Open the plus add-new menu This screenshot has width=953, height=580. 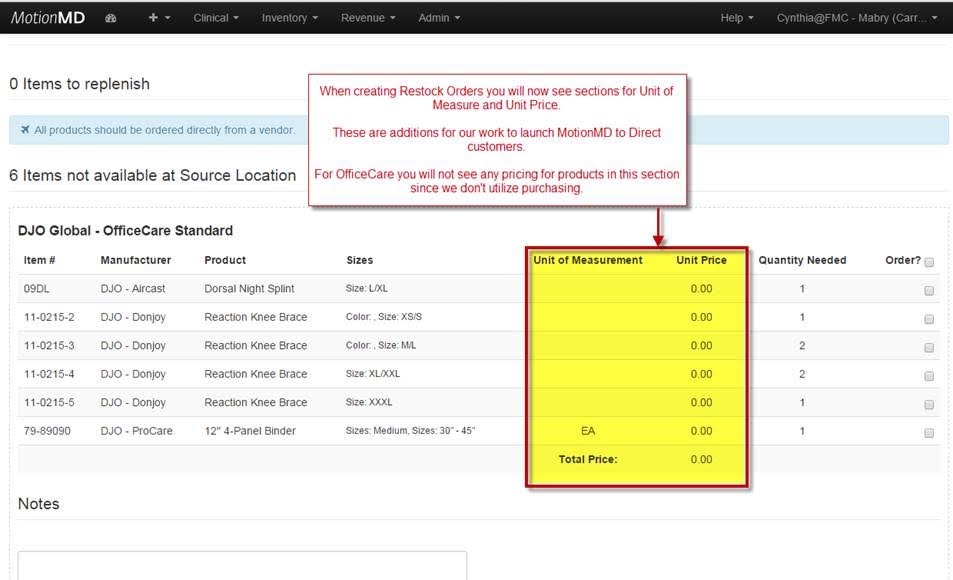(159, 18)
